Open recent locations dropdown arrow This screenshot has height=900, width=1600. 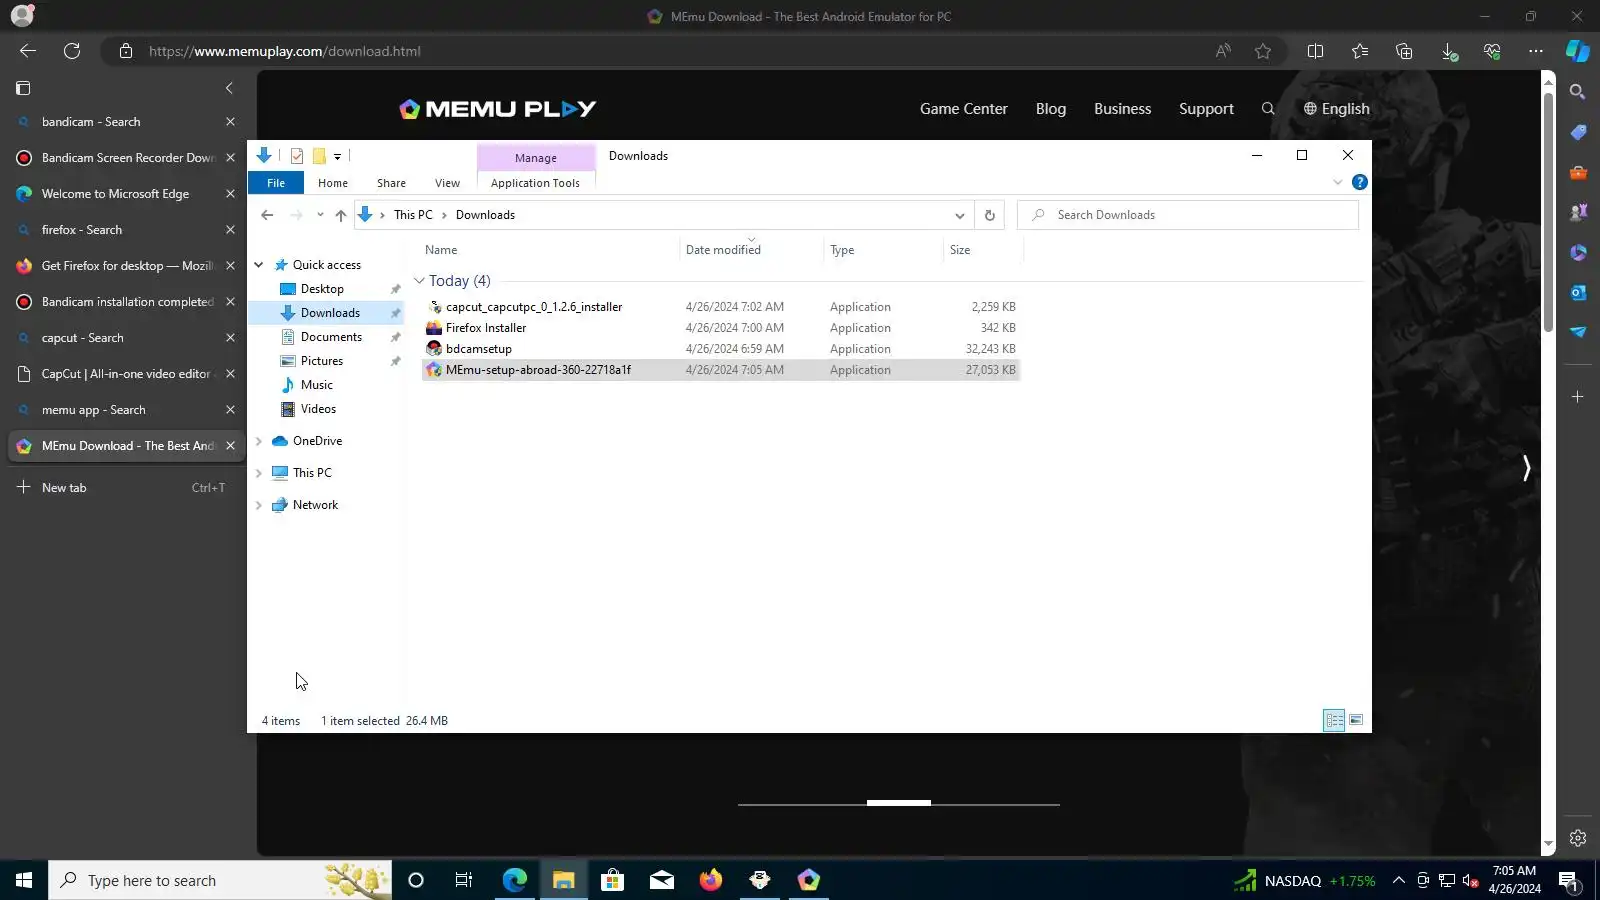[x=320, y=215]
